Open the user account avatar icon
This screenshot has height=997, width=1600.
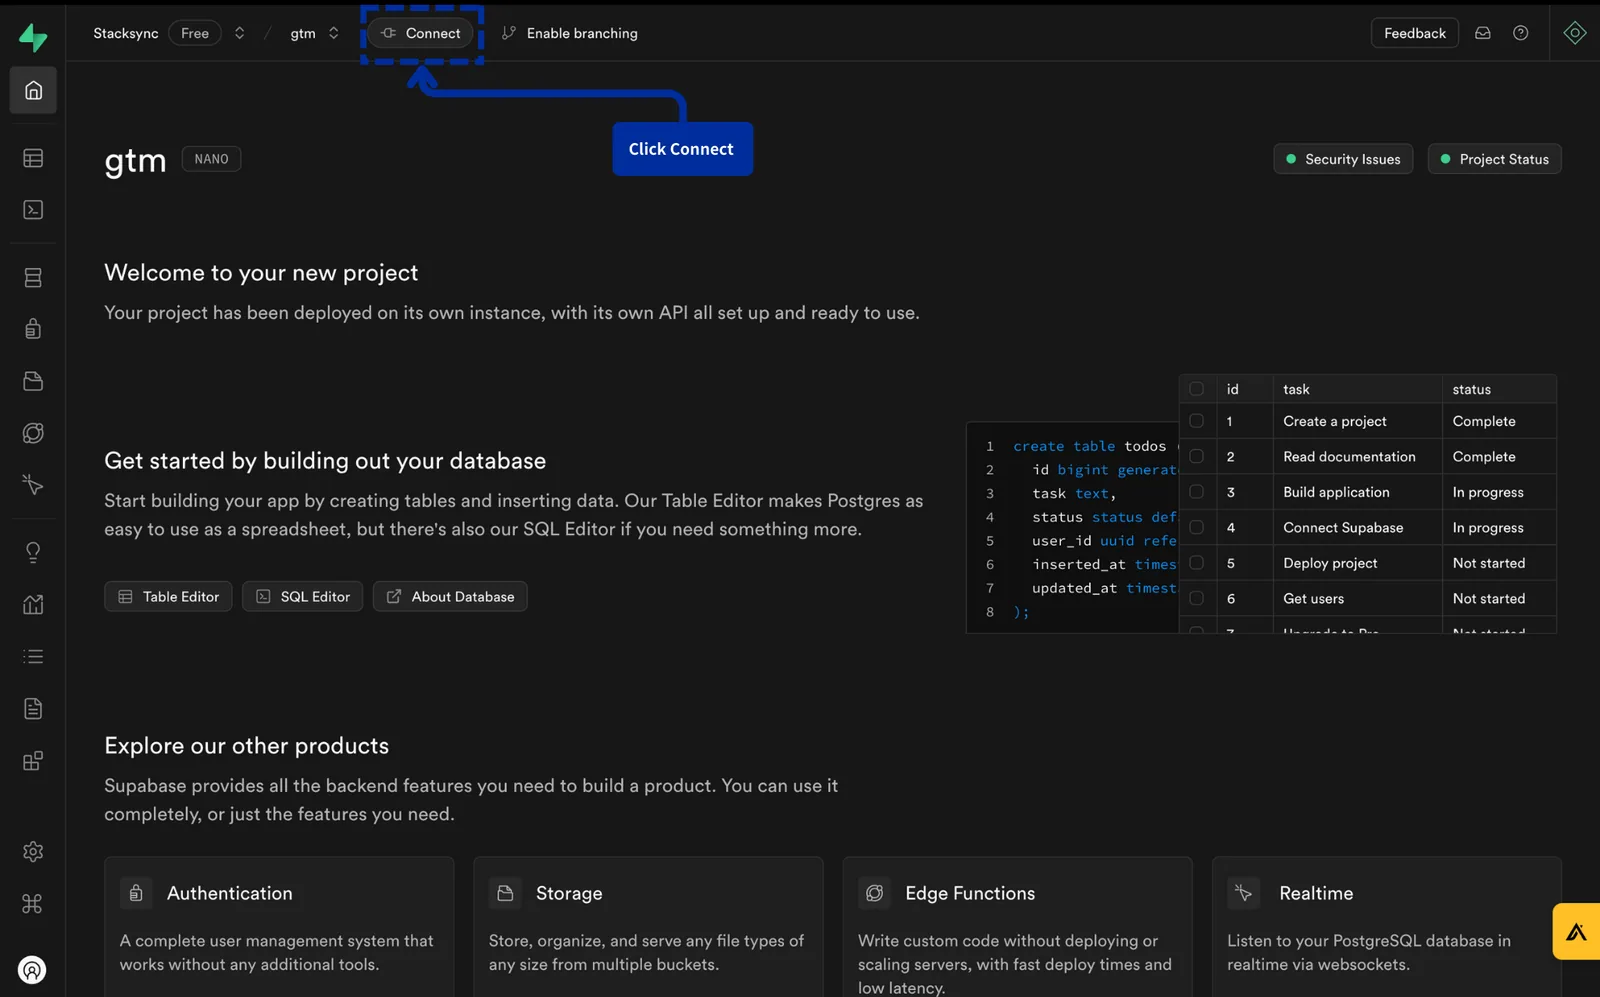tap(32, 970)
